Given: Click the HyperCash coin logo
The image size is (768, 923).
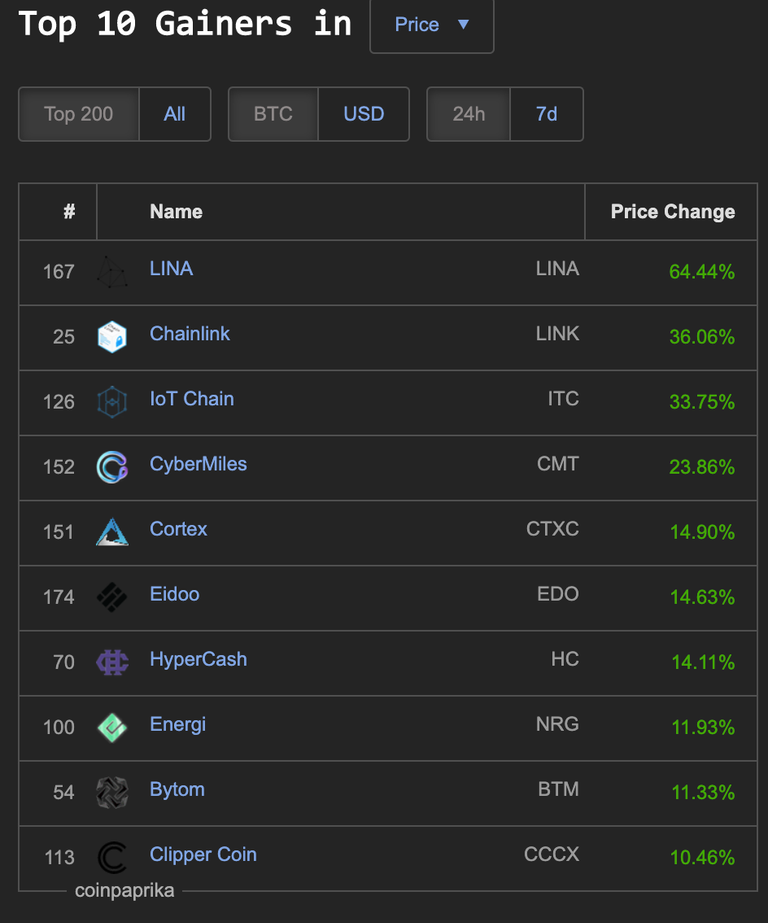Looking at the screenshot, I should tap(112, 662).
